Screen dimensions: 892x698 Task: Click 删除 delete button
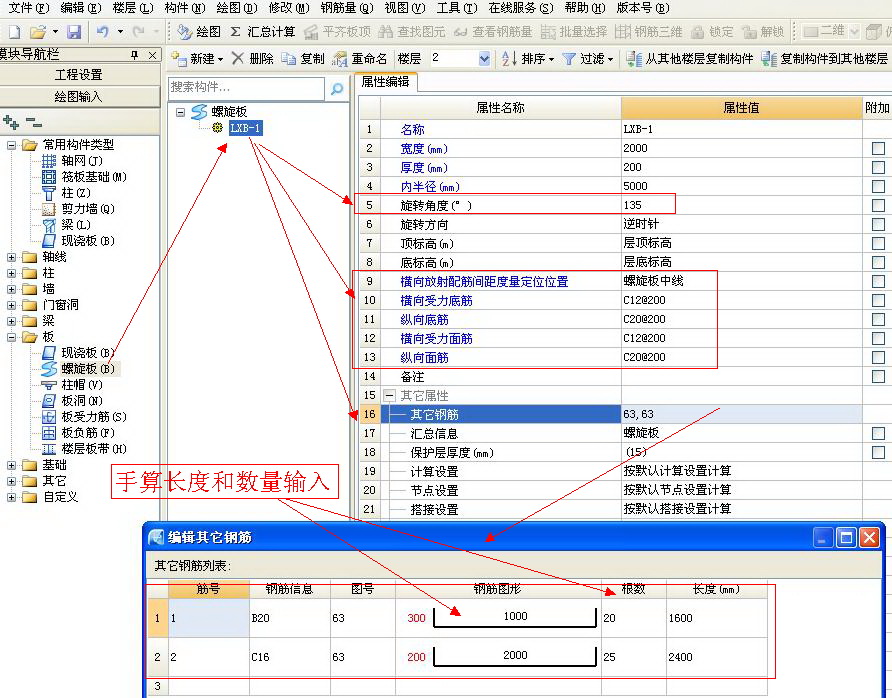click(x=253, y=59)
